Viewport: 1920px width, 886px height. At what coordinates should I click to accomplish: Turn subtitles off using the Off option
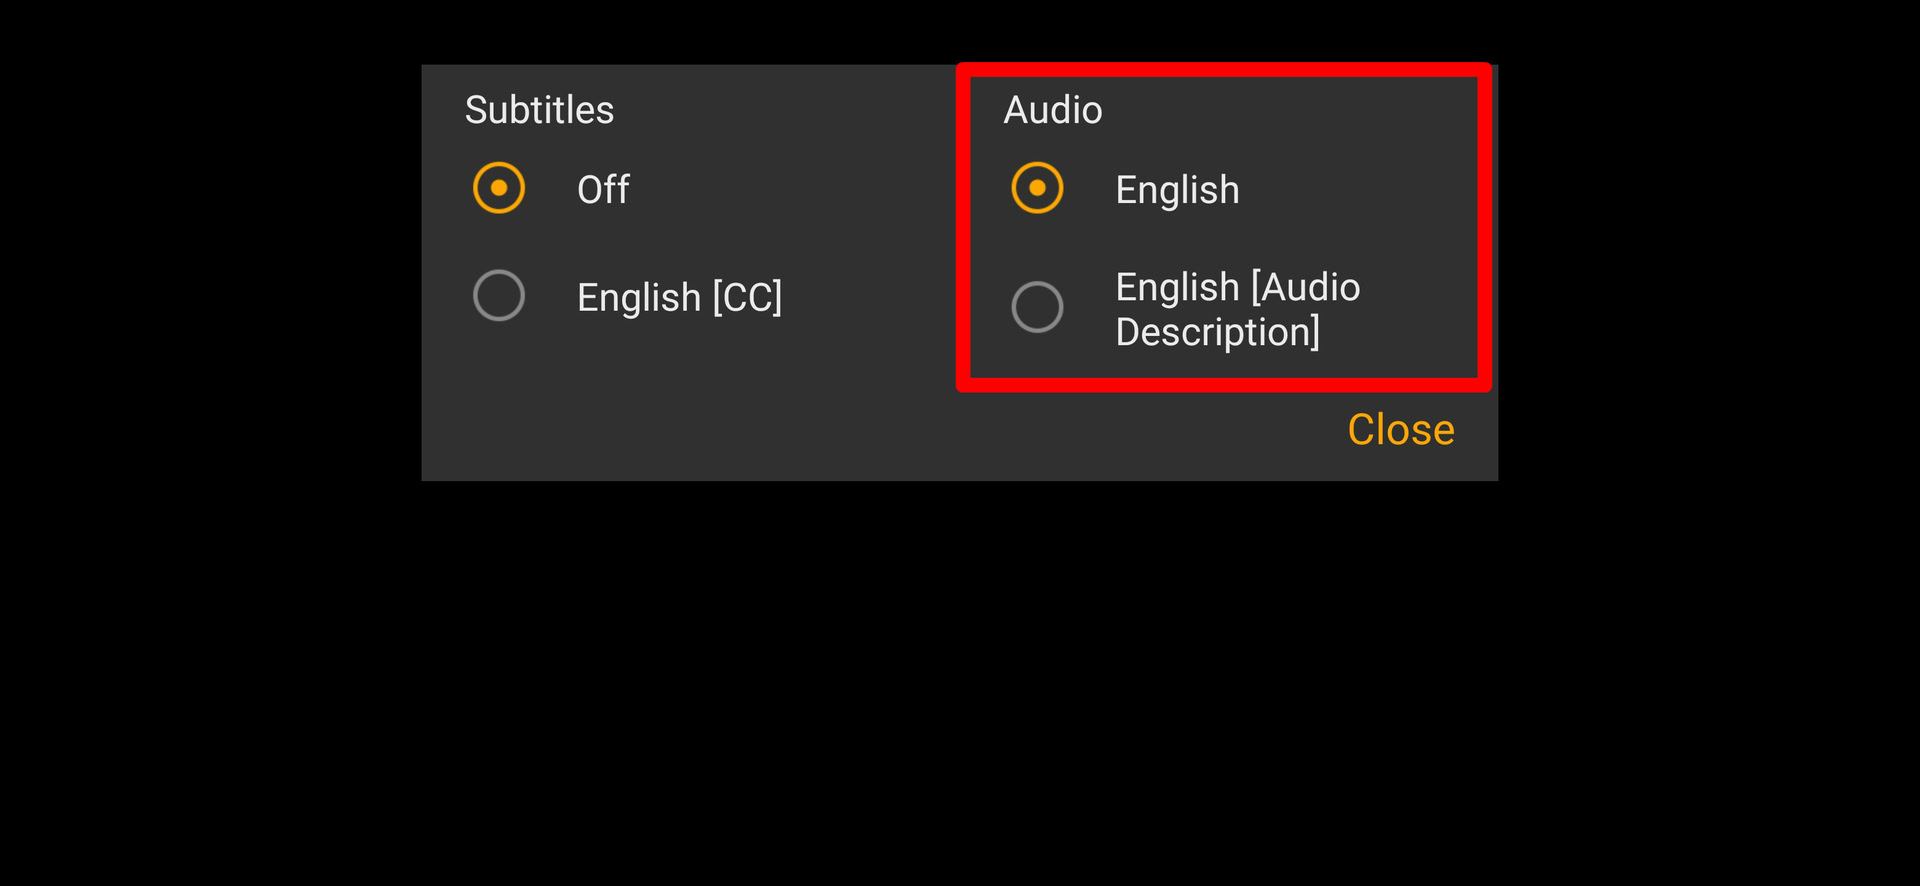pyautogui.click(x=499, y=188)
